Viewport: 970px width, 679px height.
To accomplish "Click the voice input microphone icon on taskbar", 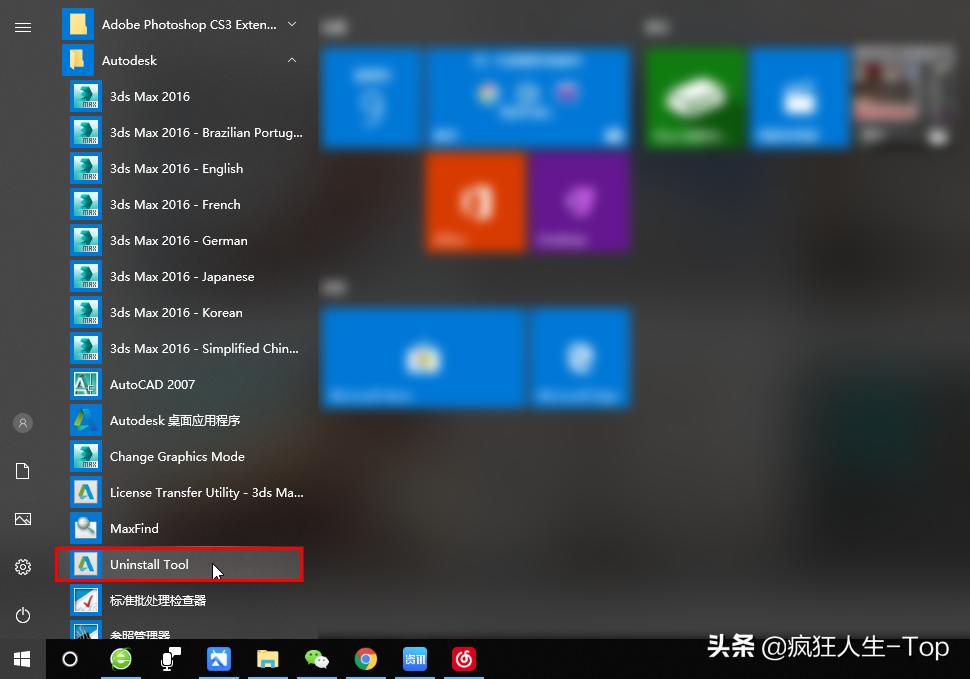I will 169,659.
